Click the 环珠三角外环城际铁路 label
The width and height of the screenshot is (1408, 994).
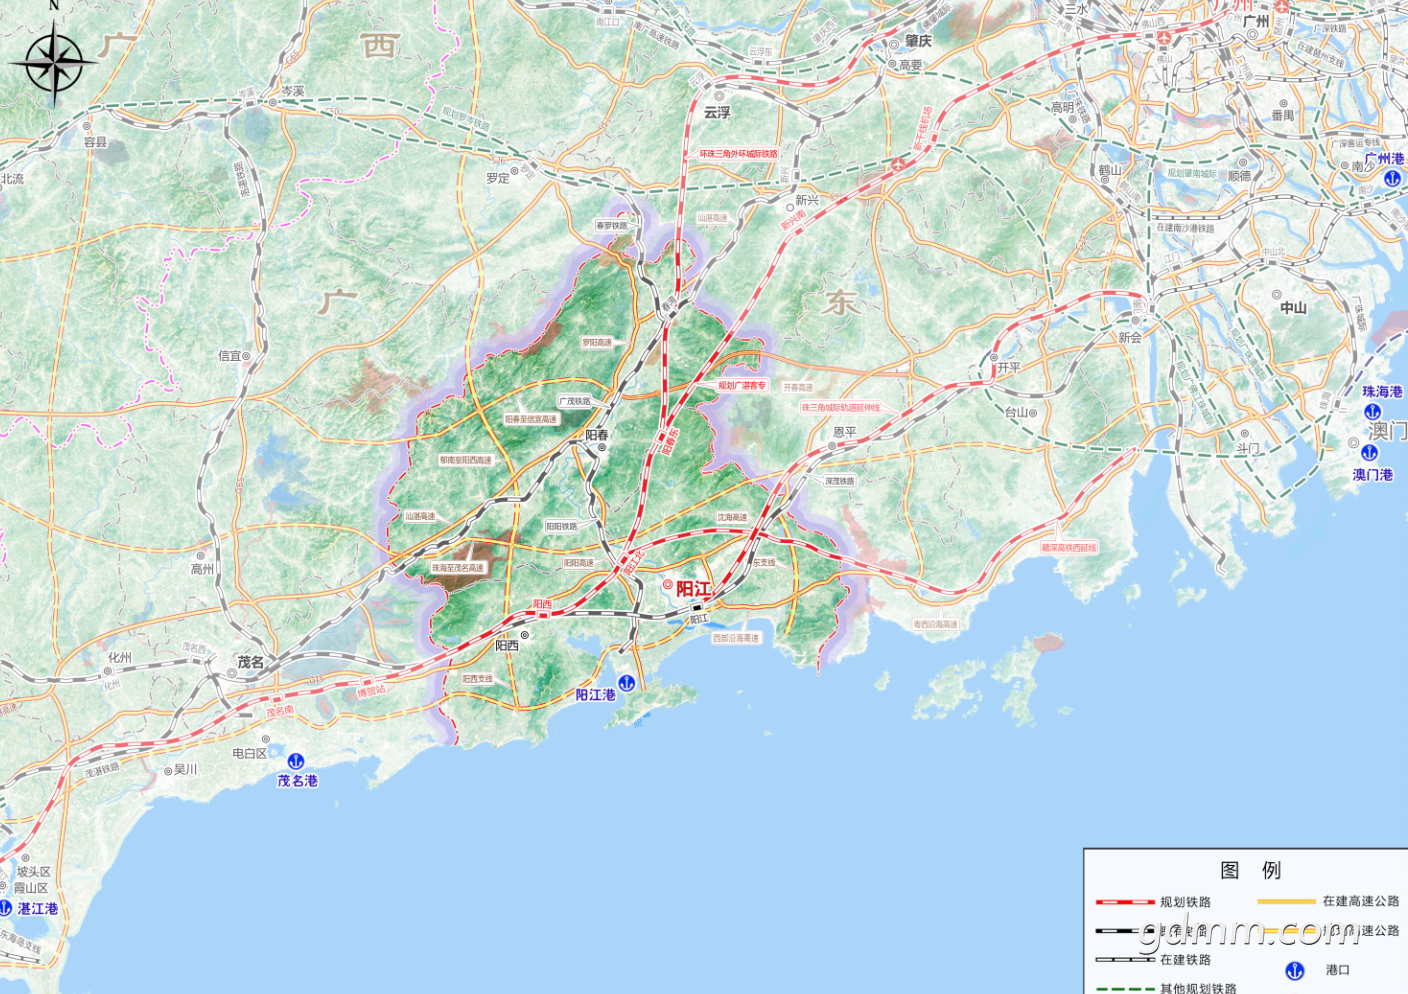click(738, 154)
